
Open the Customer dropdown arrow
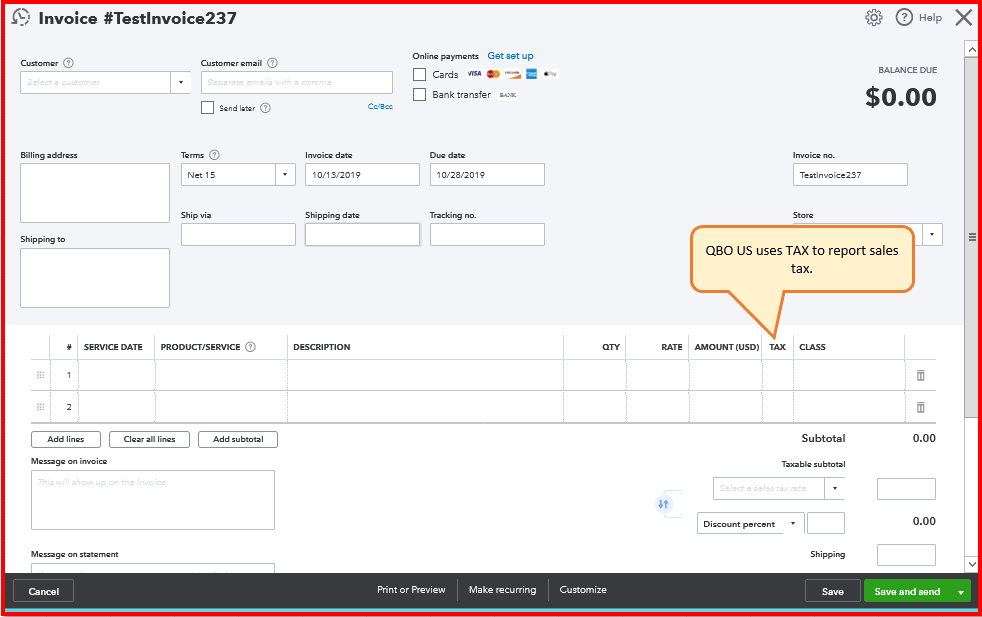pos(181,83)
